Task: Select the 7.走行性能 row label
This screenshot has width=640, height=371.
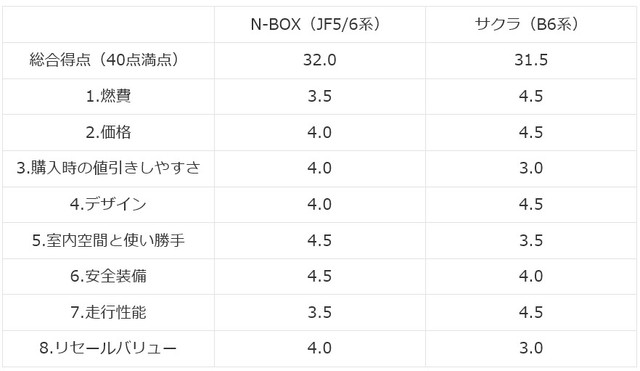Action: click(x=108, y=312)
